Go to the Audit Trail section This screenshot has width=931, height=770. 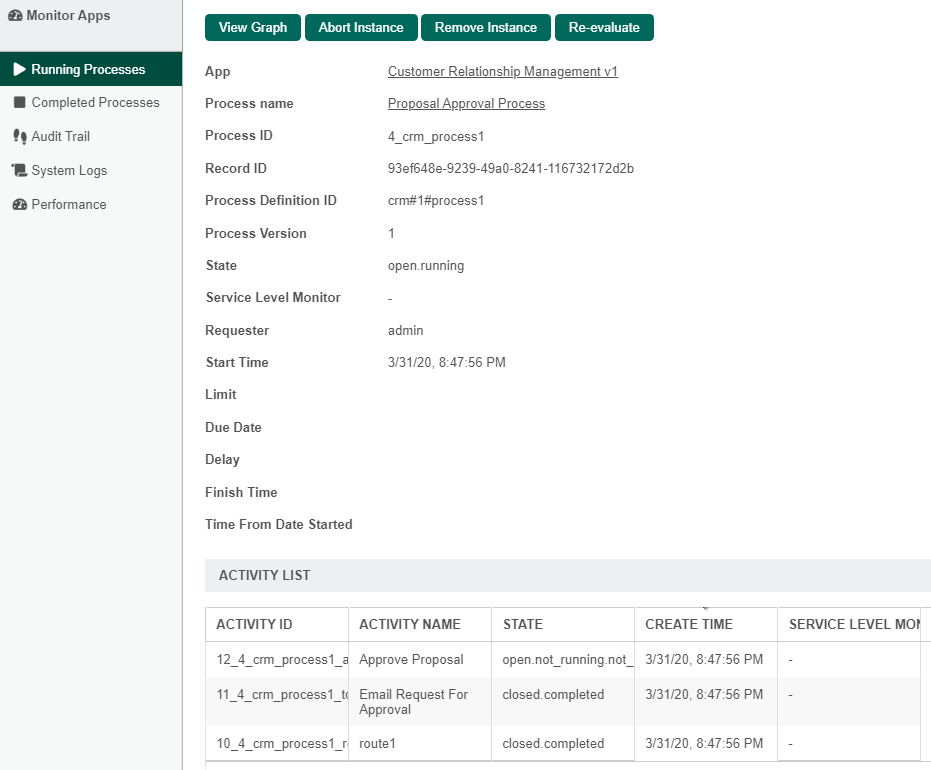tap(60, 137)
